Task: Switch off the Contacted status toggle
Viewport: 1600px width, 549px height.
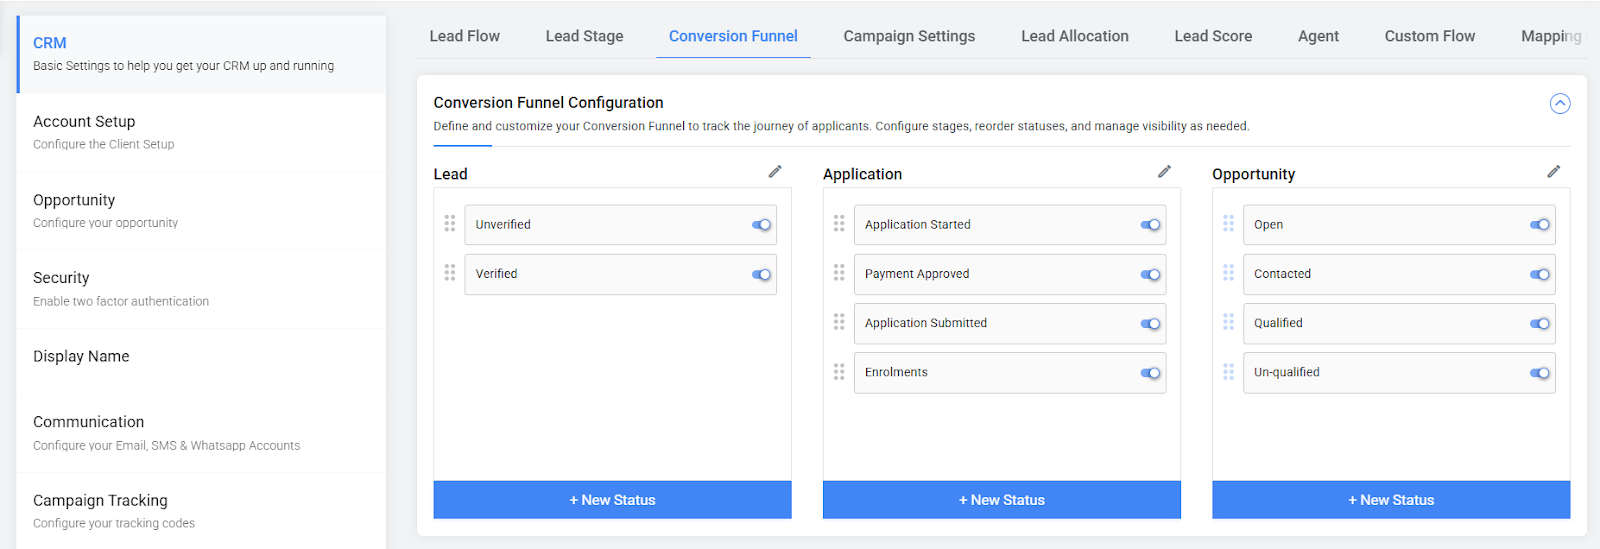Action: click(1539, 274)
